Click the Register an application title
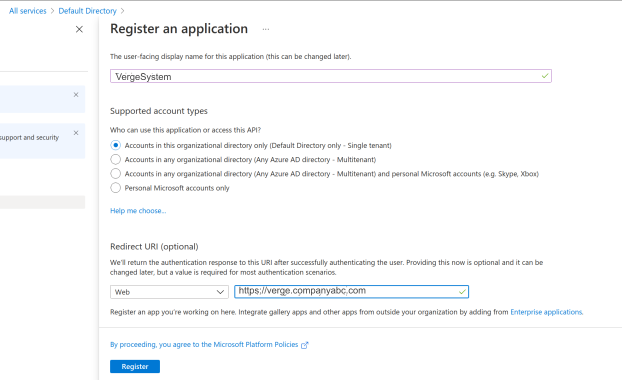Screen dimensions: 622x380 click(x=179, y=29)
